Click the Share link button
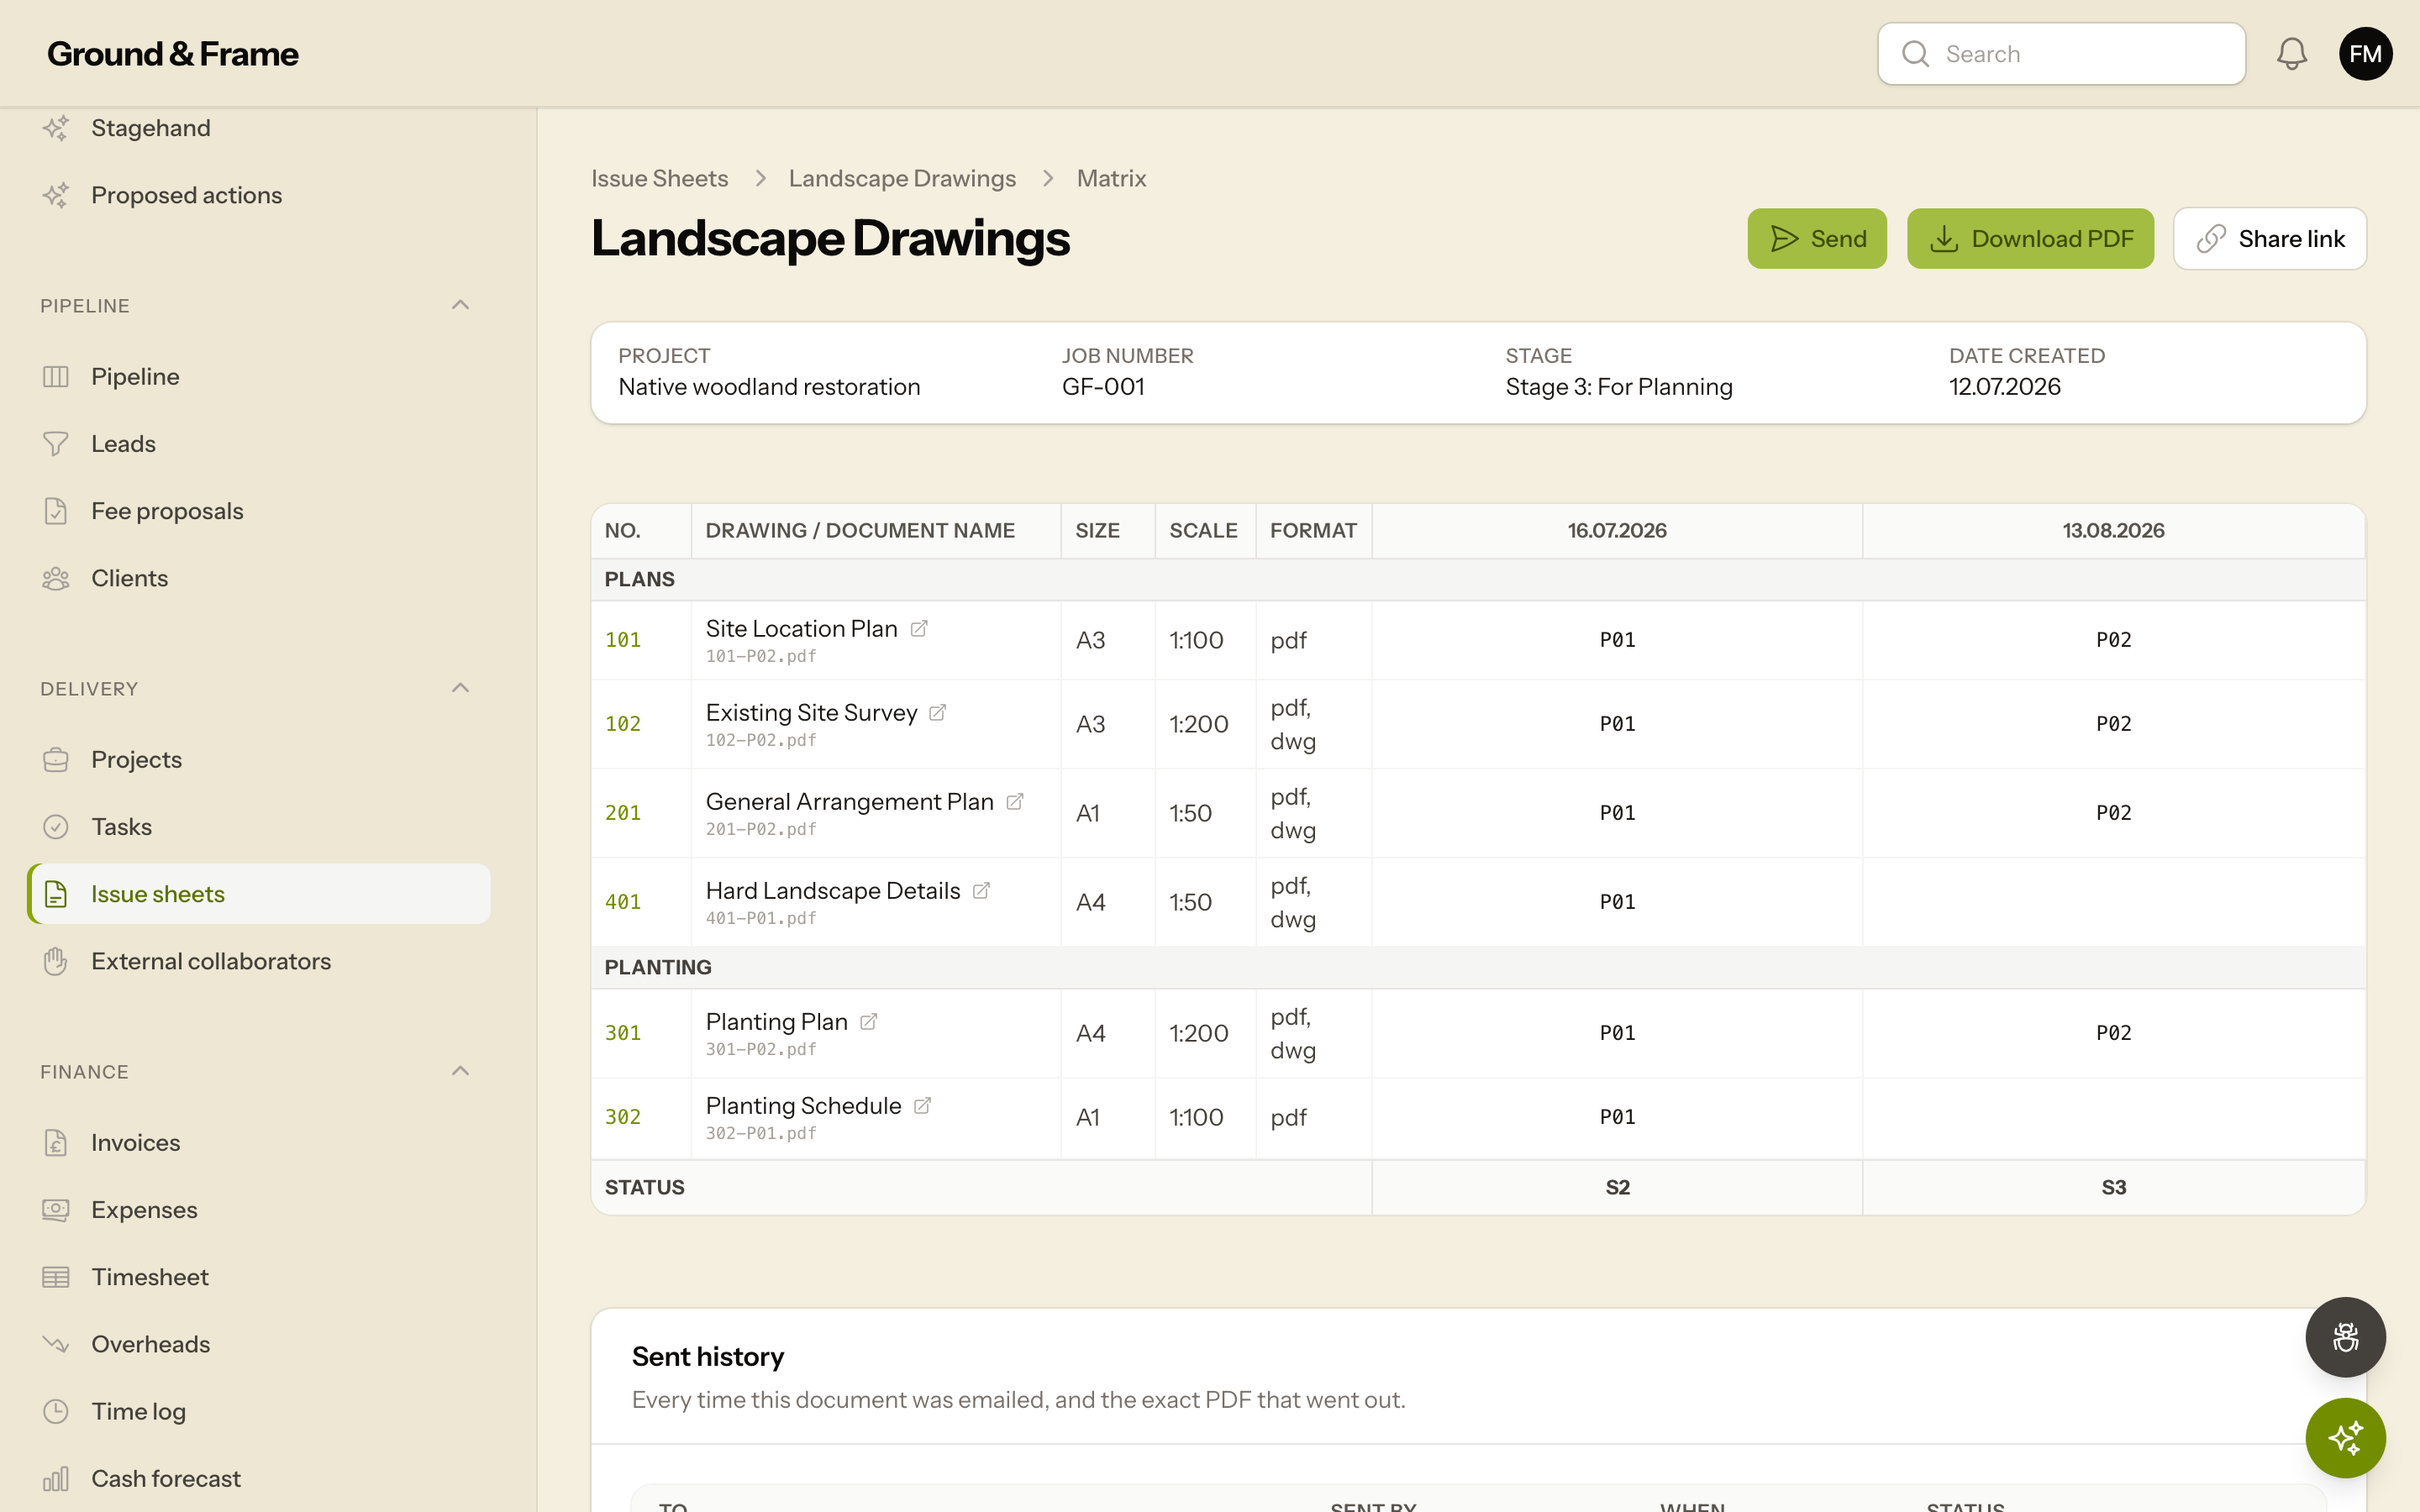This screenshot has width=2420, height=1512. pos(2270,239)
